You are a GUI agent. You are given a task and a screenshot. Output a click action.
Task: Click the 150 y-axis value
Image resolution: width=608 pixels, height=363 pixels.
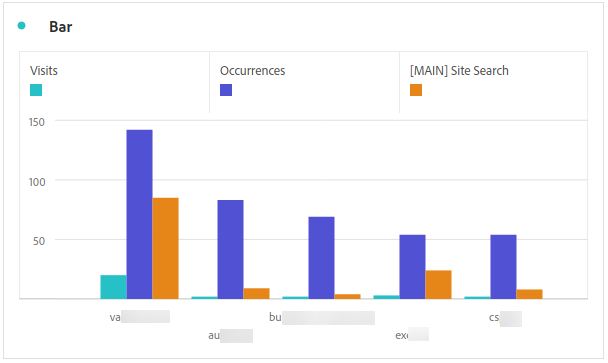point(37,122)
